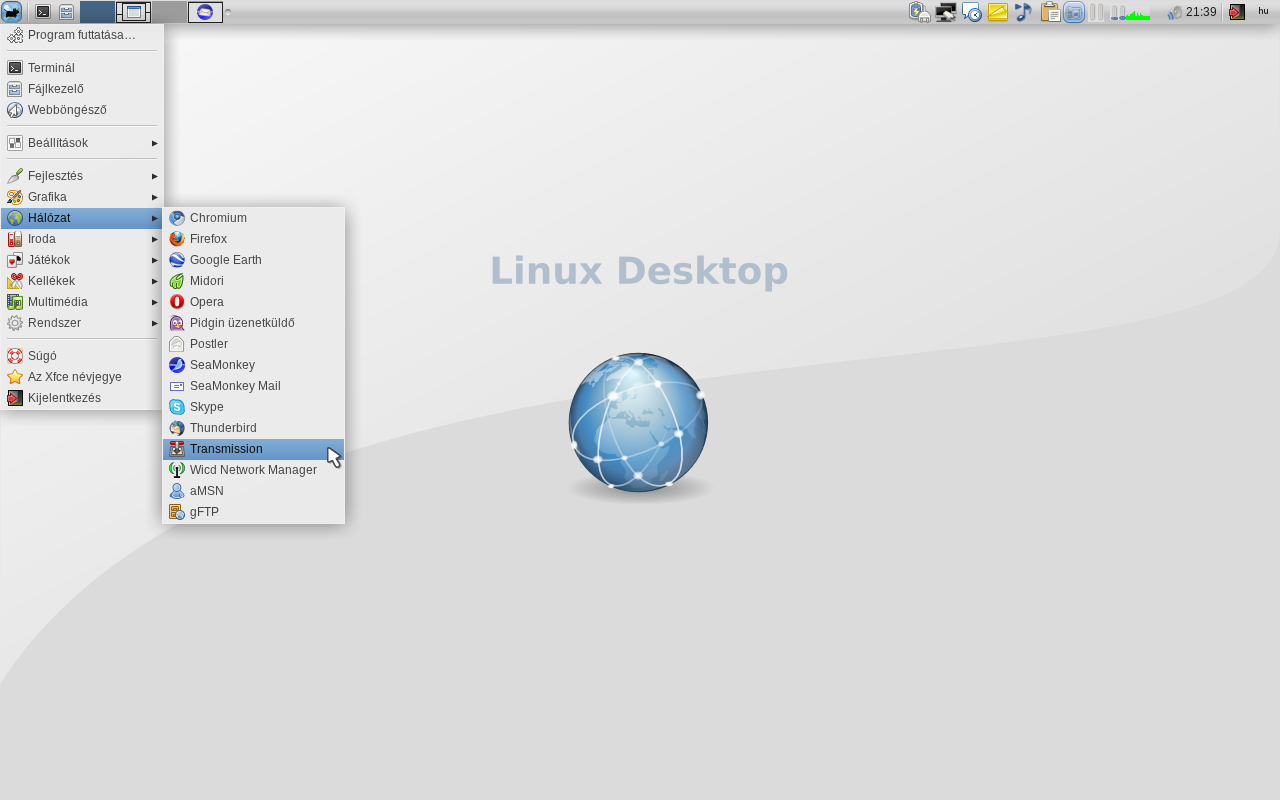
Task: Expand the Rendszer category
Action: (82, 323)
